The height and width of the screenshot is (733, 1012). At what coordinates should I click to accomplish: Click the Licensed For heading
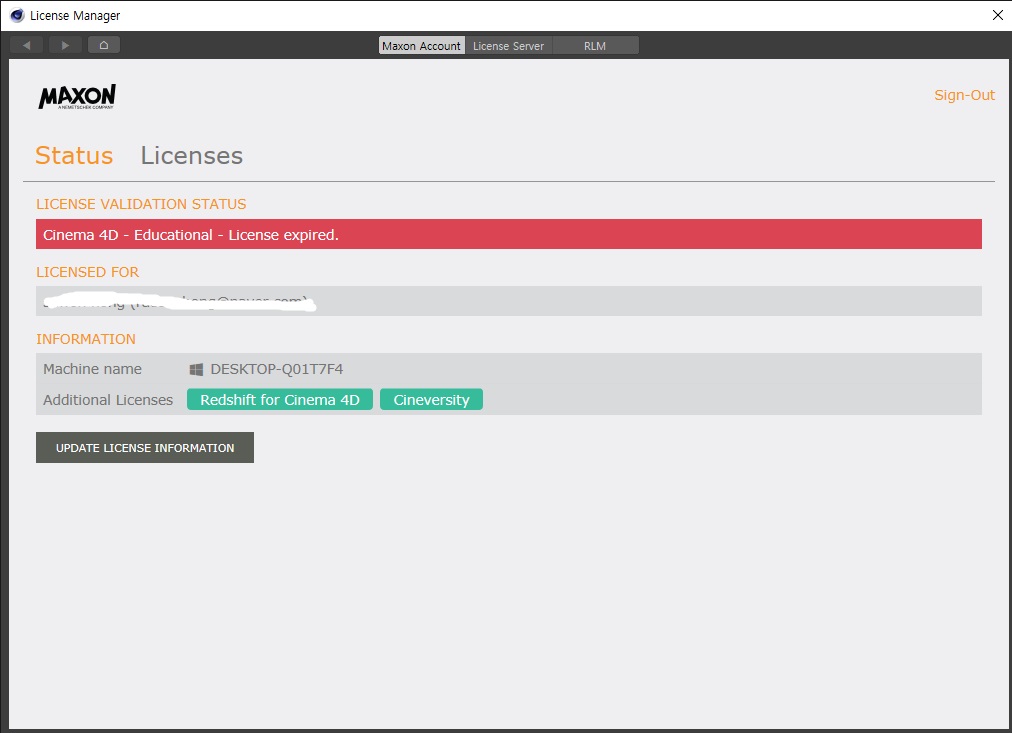(88, 272)
